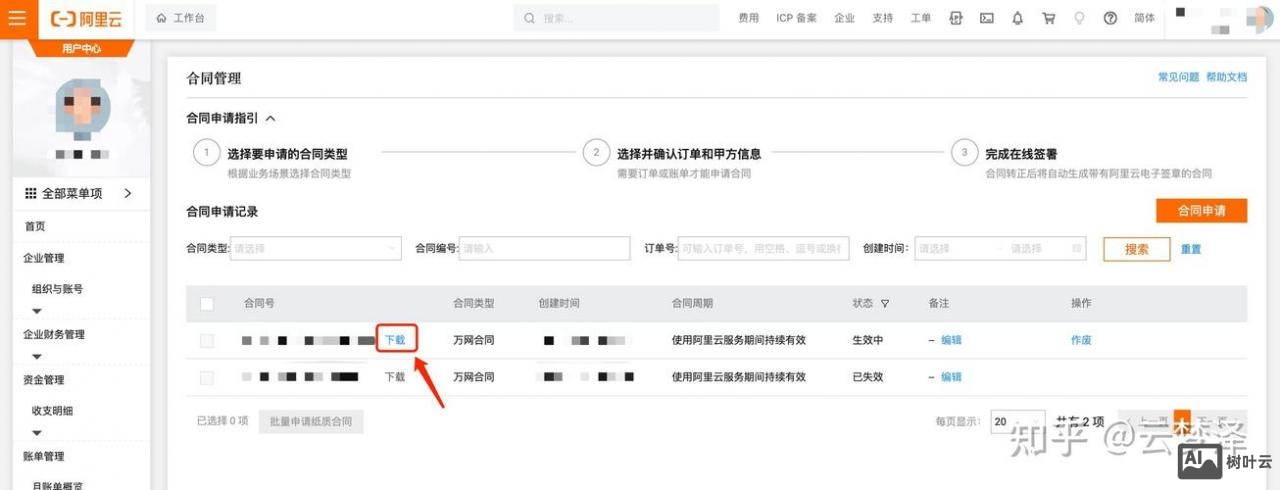Open the API tool icon beside 工单

956,18
